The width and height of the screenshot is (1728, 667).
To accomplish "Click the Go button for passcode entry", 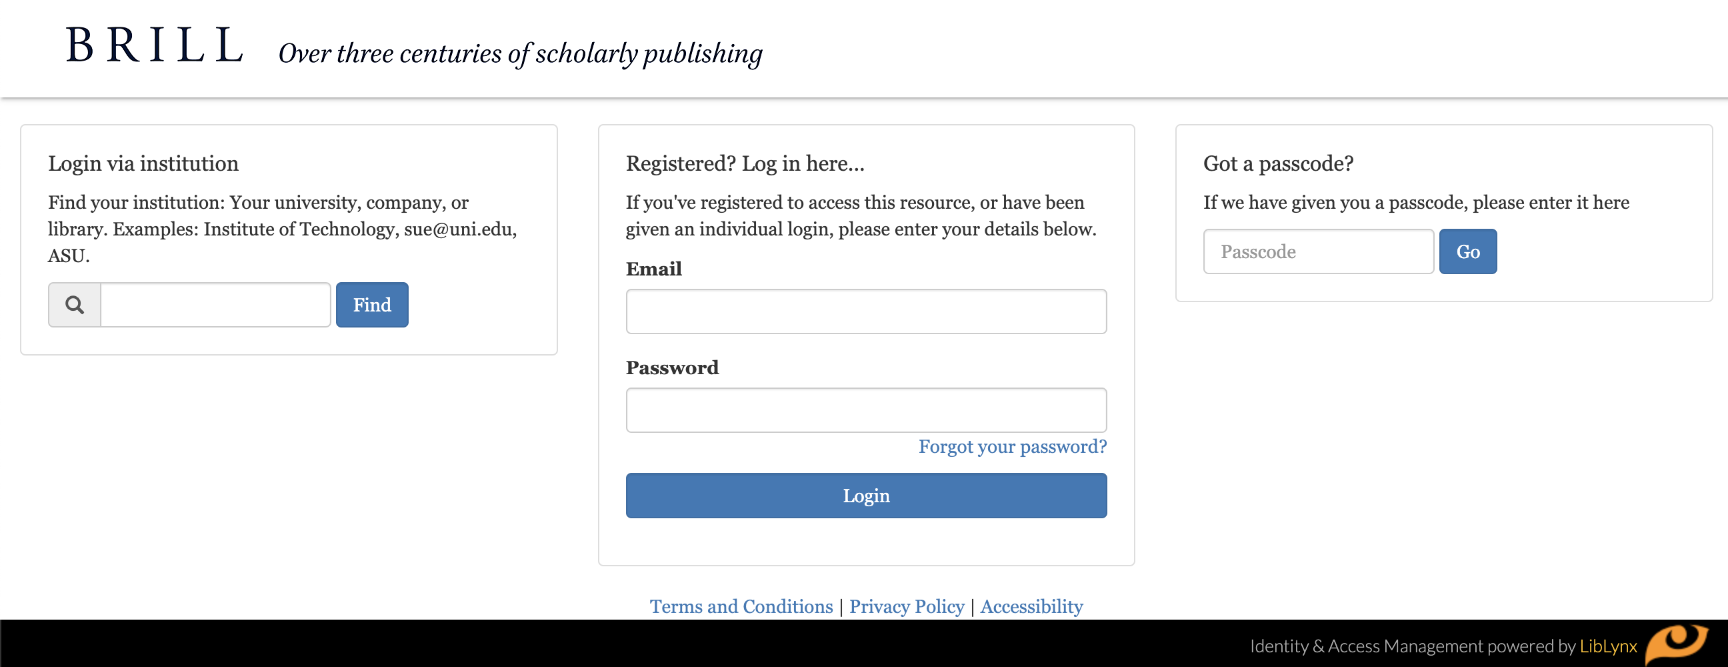I will (x=1467, y=251).
